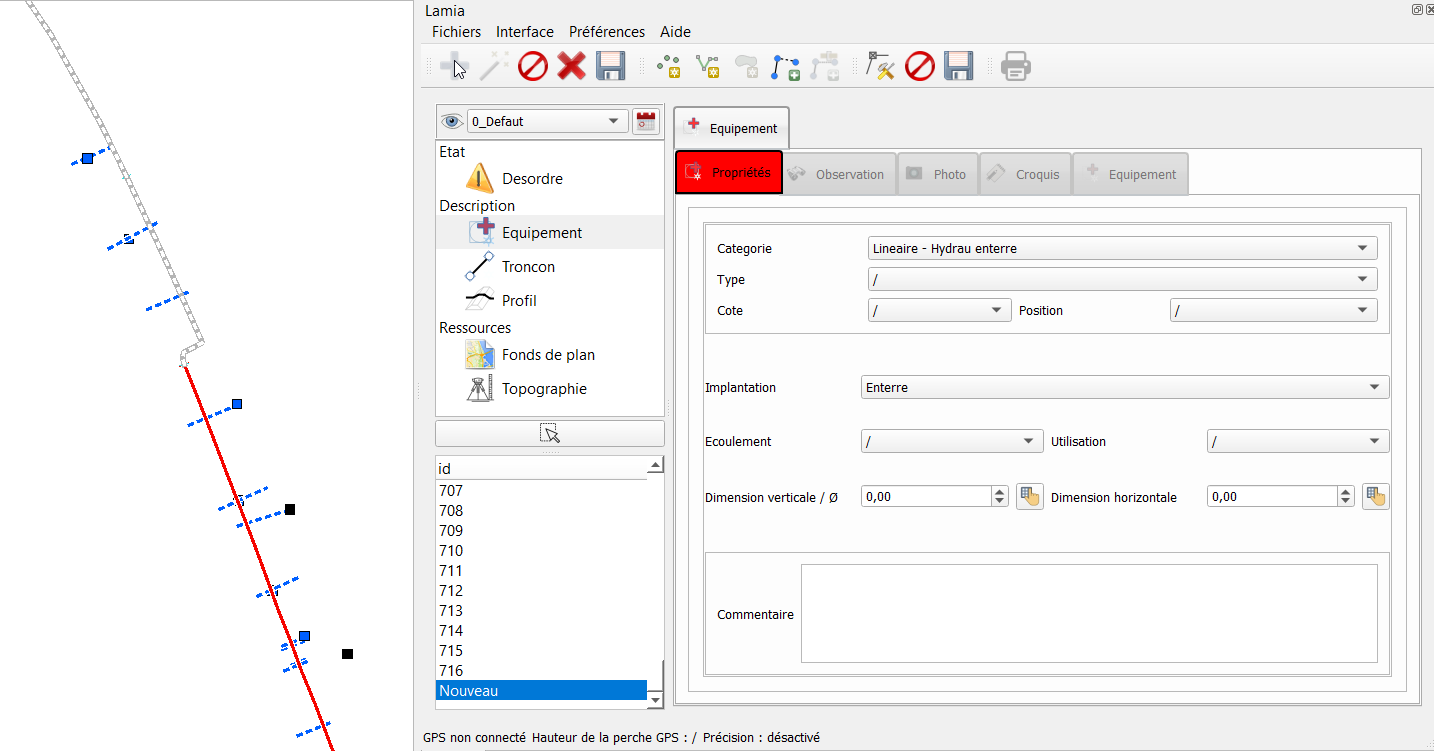Open the Aide menu
The height and width of the screenshot is (751, 1434).
[x=676, y=32]
